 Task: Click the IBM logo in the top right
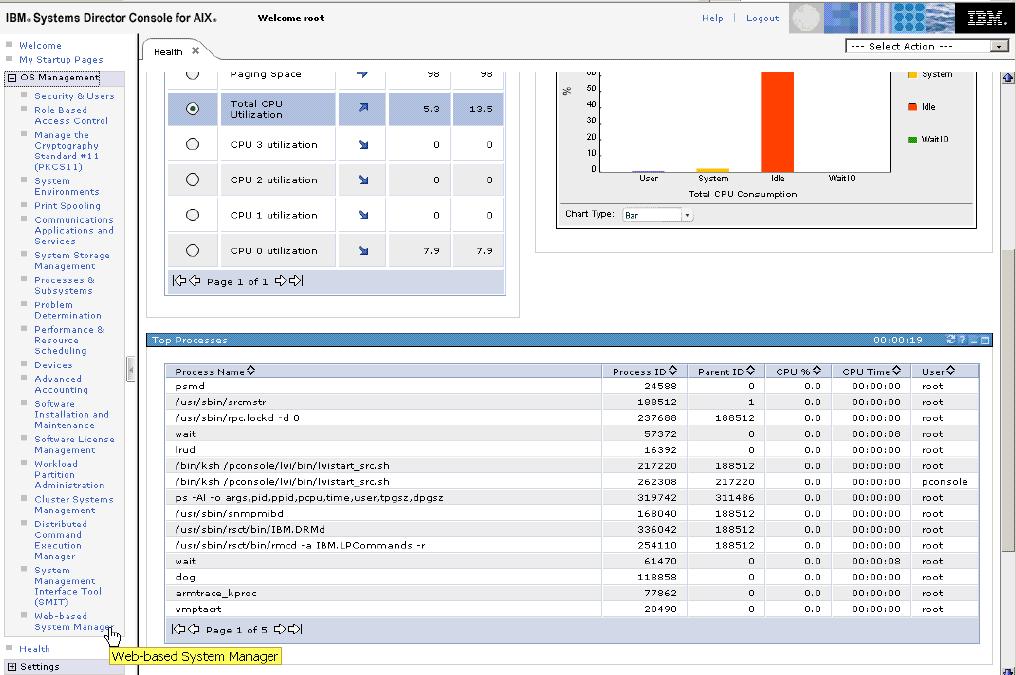[986, 17]
